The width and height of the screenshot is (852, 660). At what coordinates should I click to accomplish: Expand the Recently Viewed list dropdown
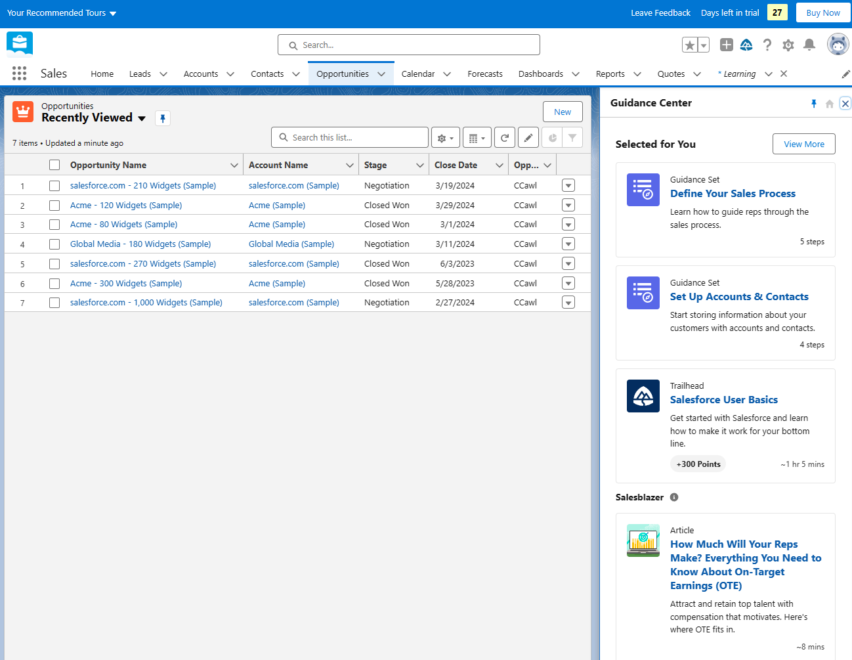pos(141,117)
